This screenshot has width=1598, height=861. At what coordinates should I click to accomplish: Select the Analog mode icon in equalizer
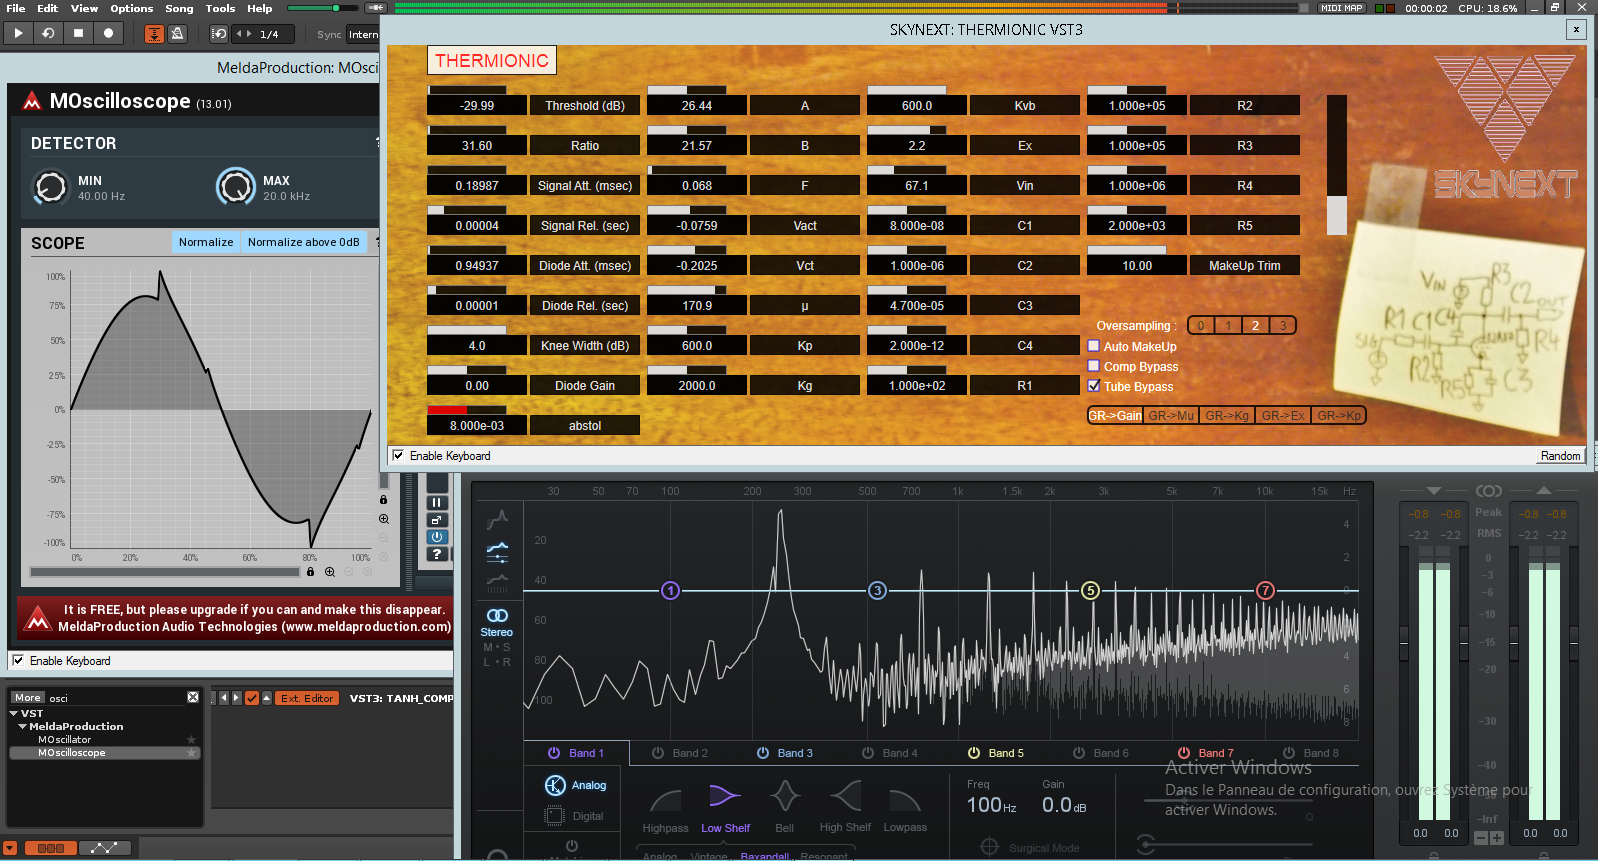click(555, 785)
